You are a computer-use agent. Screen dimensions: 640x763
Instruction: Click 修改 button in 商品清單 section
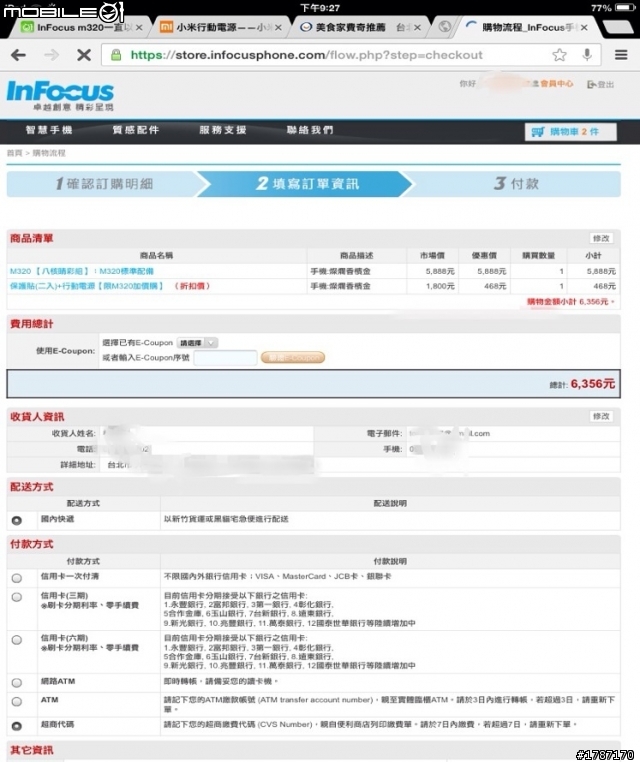click(601, 238)
